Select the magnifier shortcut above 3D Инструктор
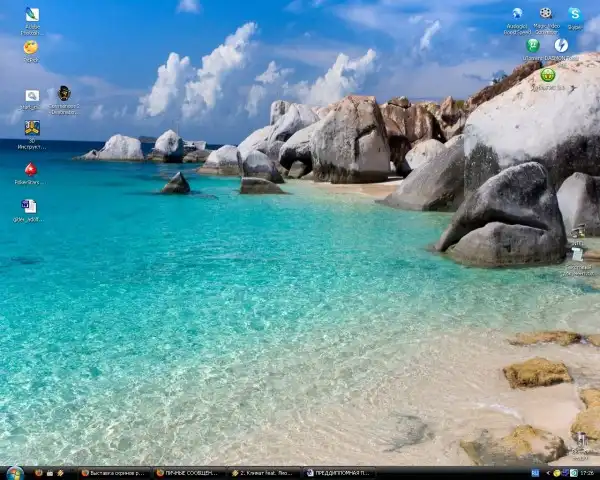 coord(32,96)
